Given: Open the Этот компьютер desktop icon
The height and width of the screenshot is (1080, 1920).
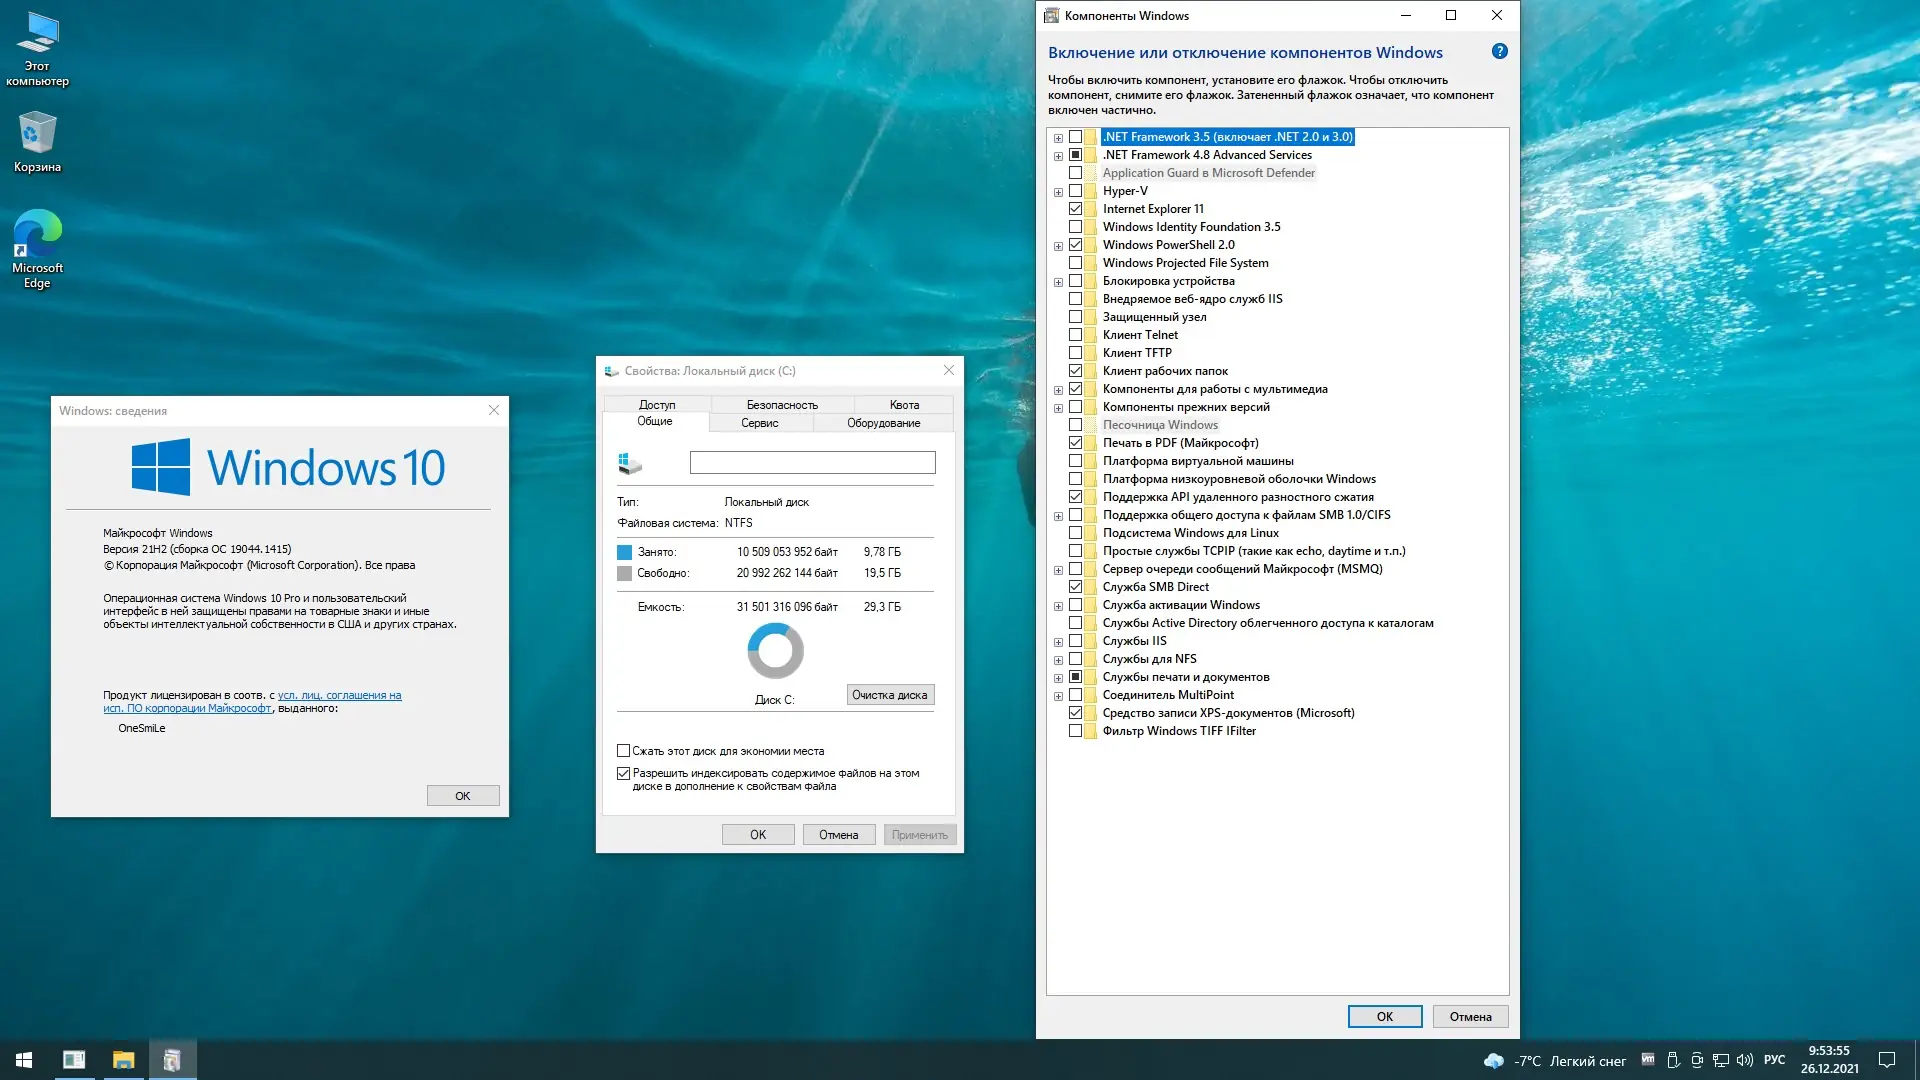Looking at the screenshot, I should click(x=37, y=47).
